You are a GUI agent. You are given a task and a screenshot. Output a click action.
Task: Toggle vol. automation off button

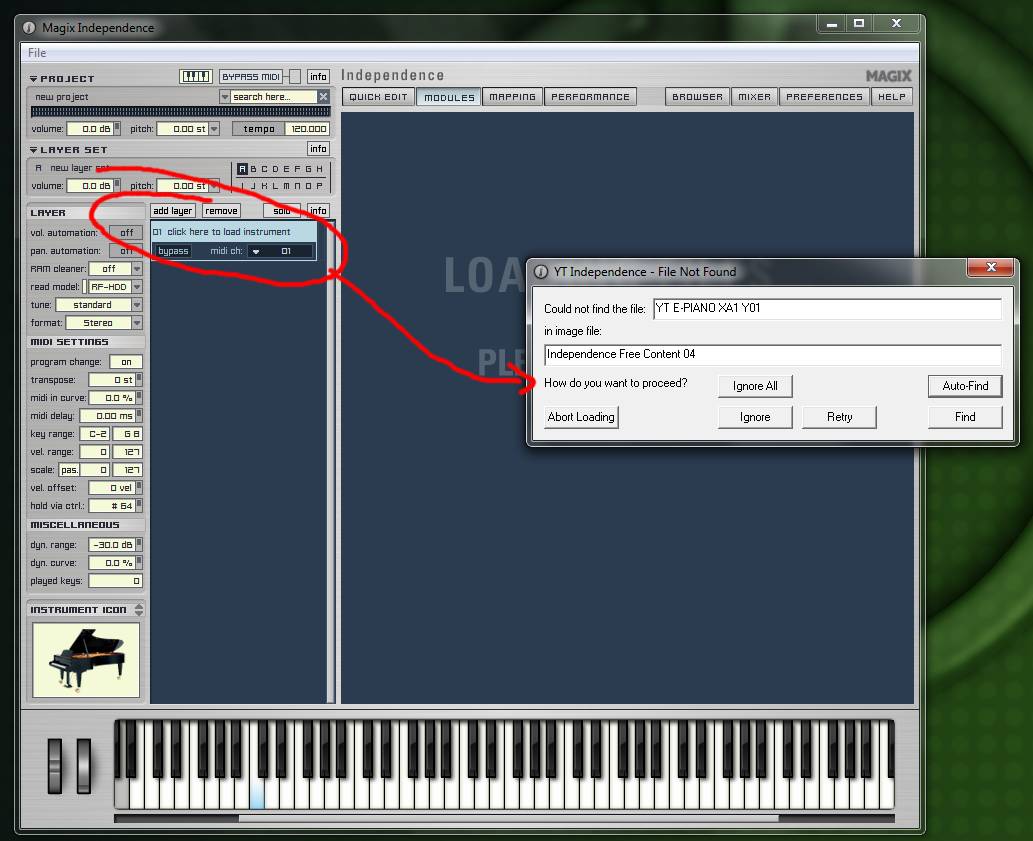click(126, 232)
